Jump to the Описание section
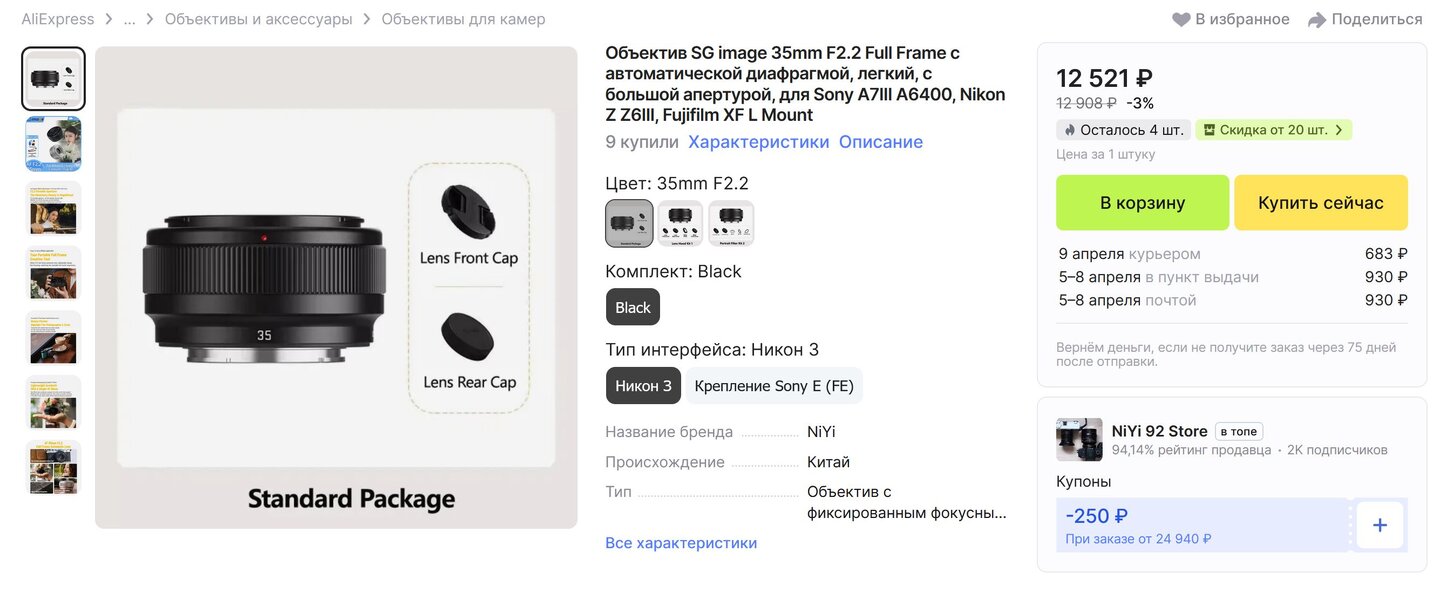The height and width of the screenshot is (600, 1447). (881, 142)
